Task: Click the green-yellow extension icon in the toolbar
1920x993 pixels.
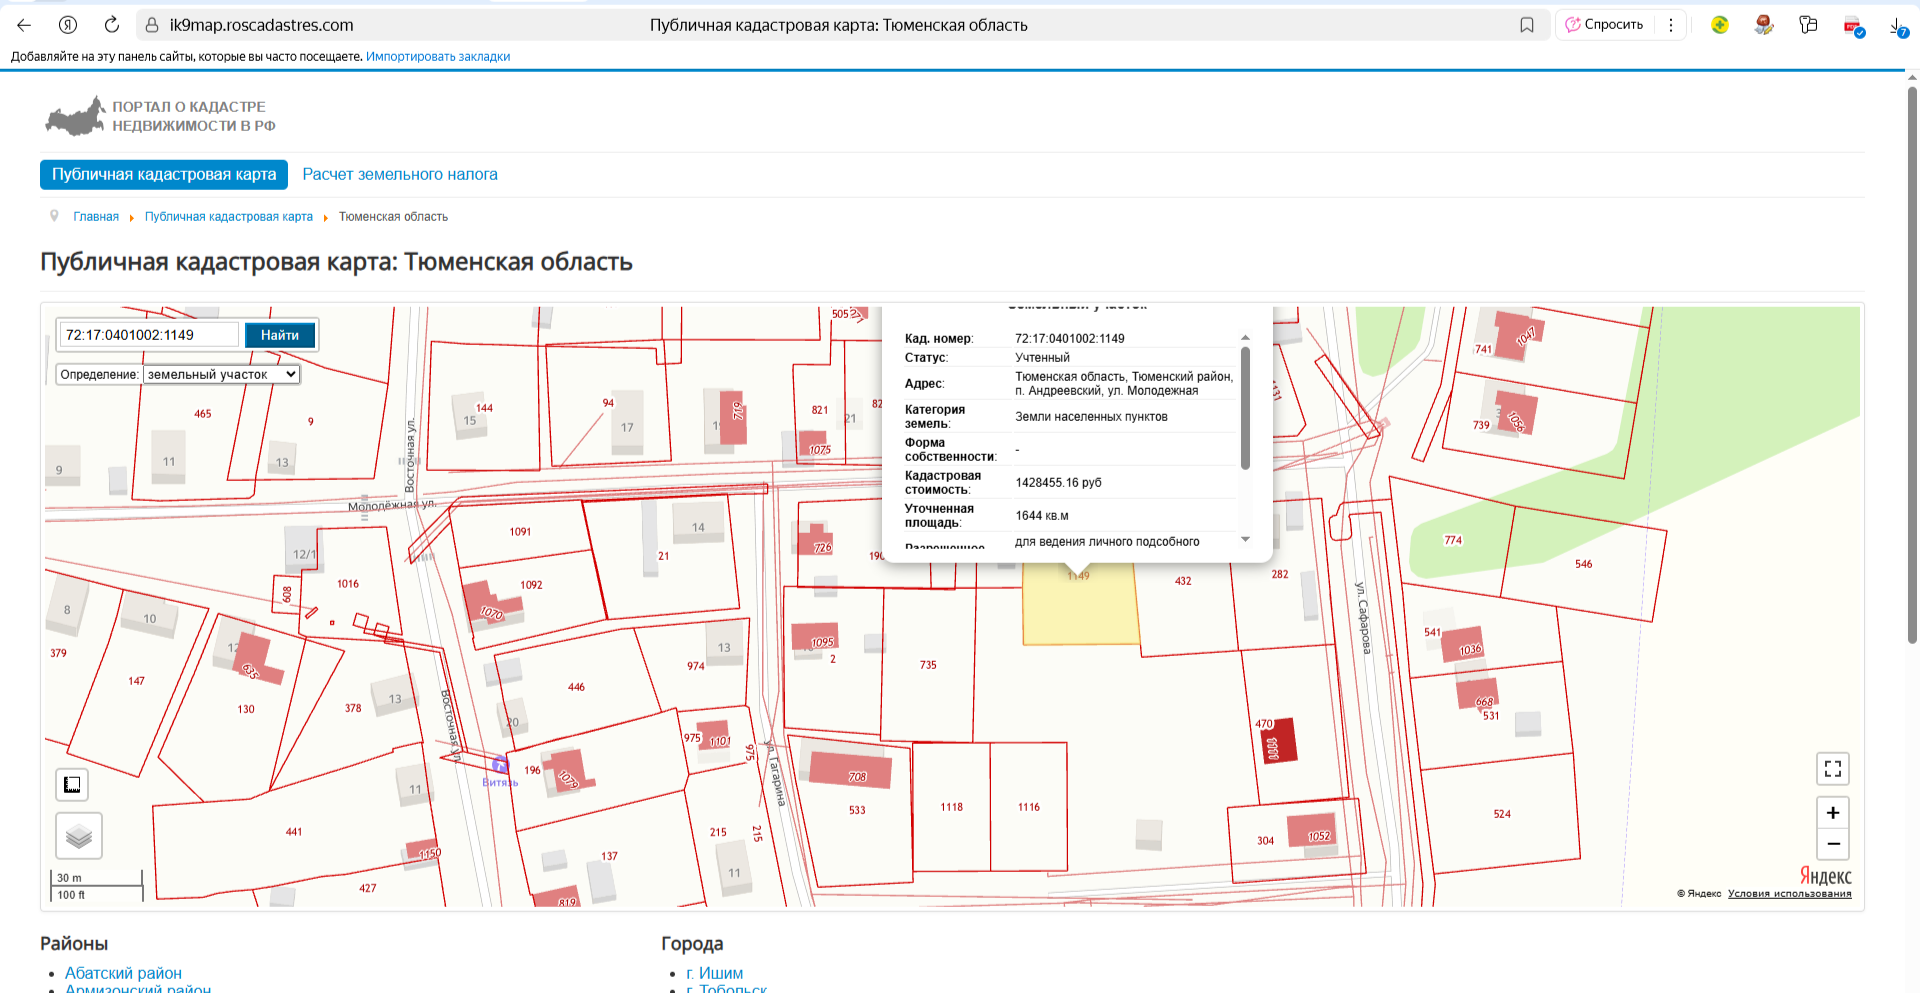Action: 1720,25
